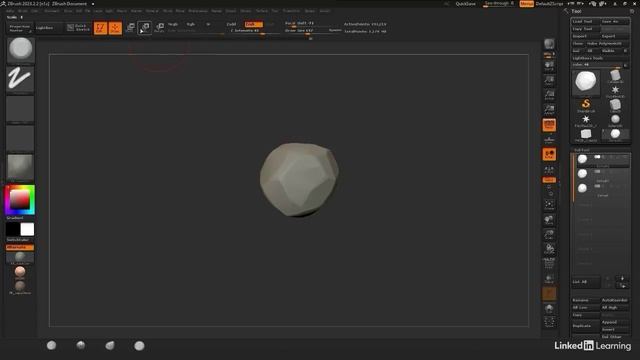Toggle the Floor grid button
This screenshot has height=360, width=640.
(549, 140)
